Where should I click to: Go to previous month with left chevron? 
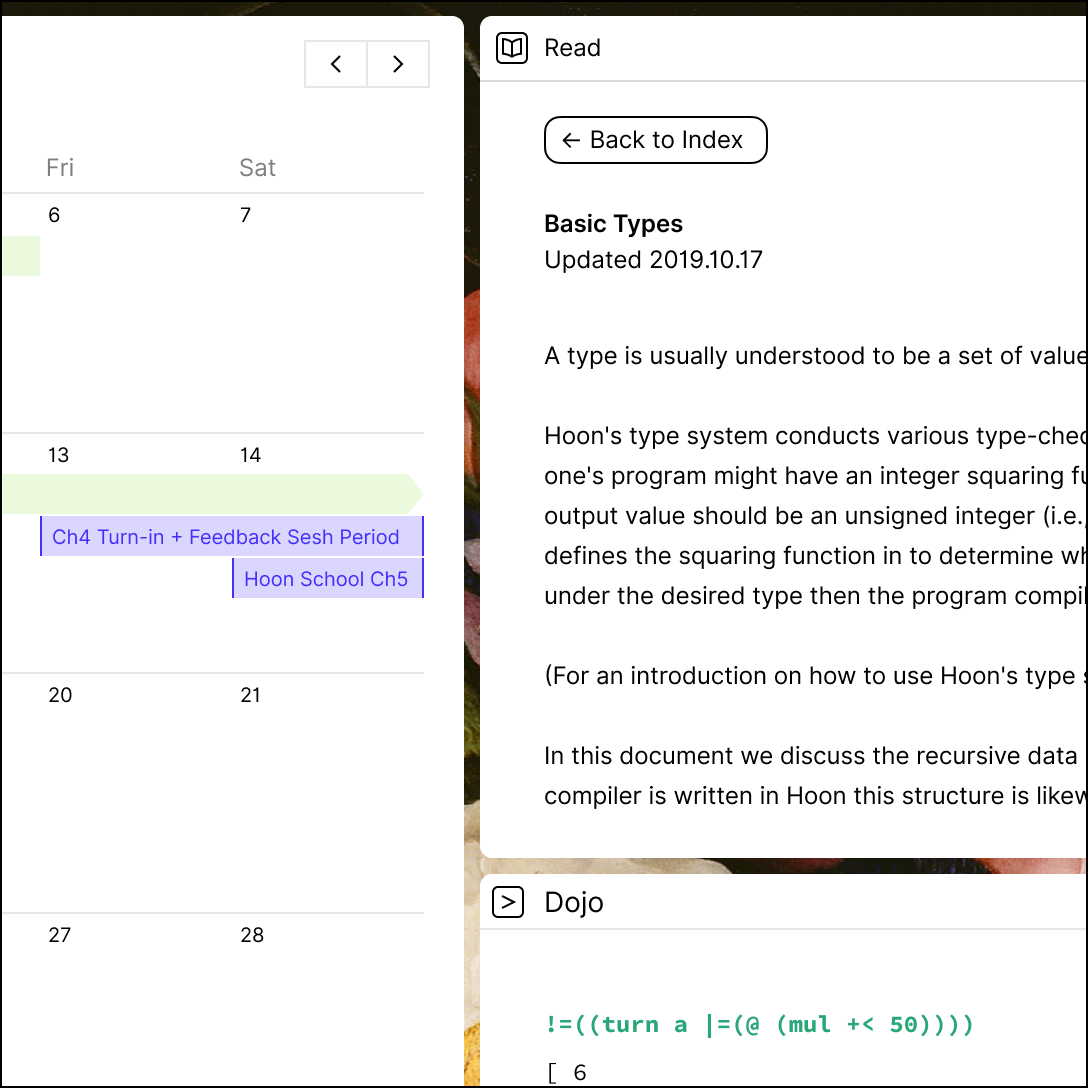point(336,64)
